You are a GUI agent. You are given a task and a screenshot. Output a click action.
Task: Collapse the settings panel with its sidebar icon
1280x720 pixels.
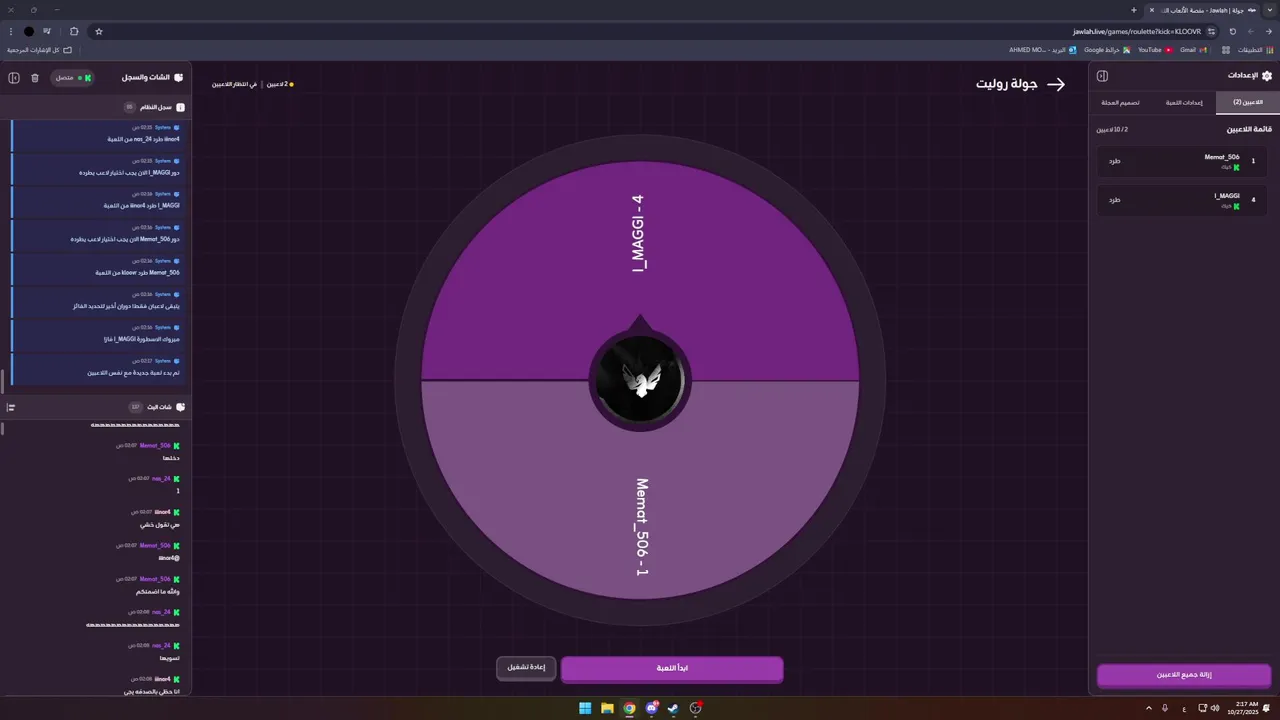(1102, 76)
